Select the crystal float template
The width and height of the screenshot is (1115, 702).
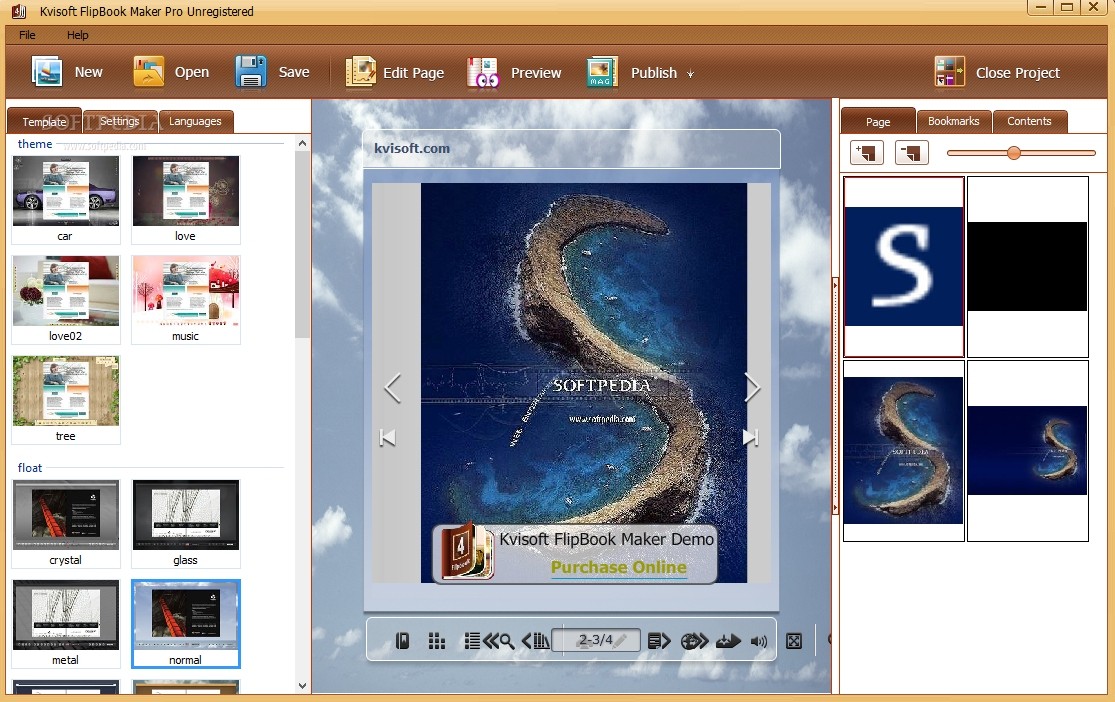click(65, 523)
